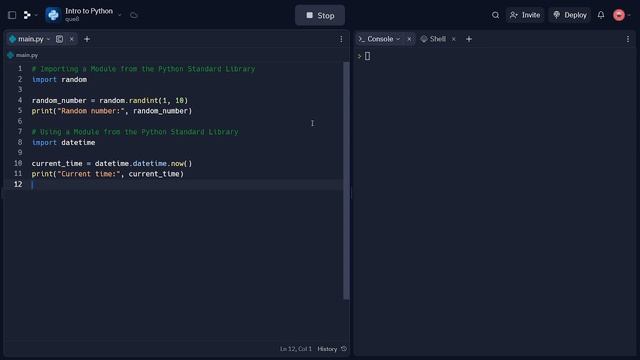The image size is (640, 360).
Task: Open file History in status bar
Action: (x=327, y=349)
